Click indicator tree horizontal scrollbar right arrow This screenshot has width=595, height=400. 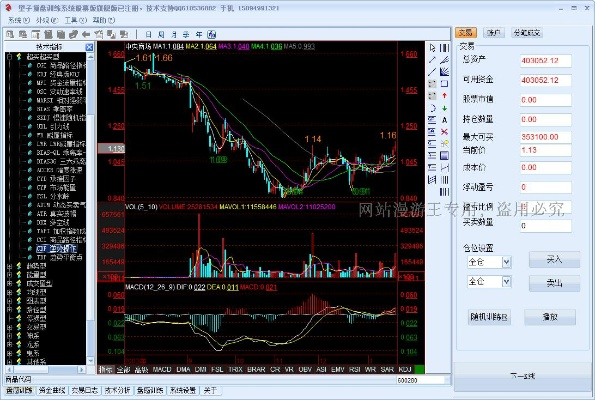82,369
